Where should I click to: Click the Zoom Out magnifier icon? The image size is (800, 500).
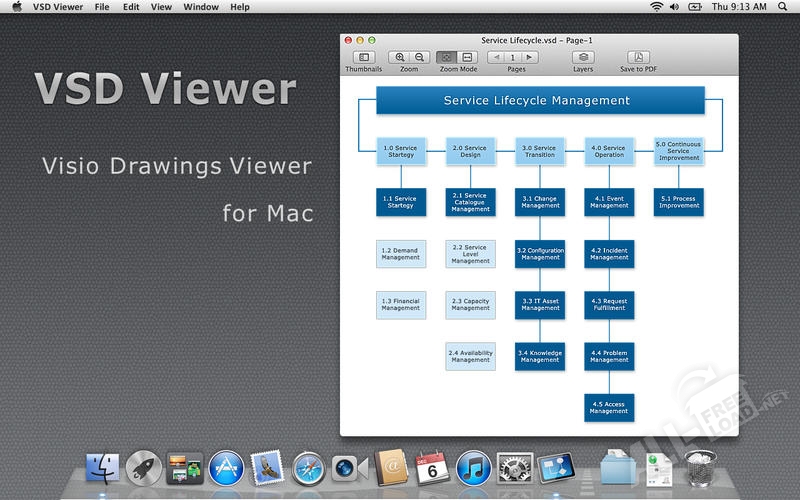coord(420,58)
